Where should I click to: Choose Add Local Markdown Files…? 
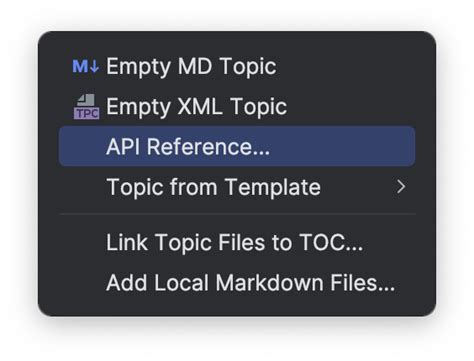click(237, 282)
